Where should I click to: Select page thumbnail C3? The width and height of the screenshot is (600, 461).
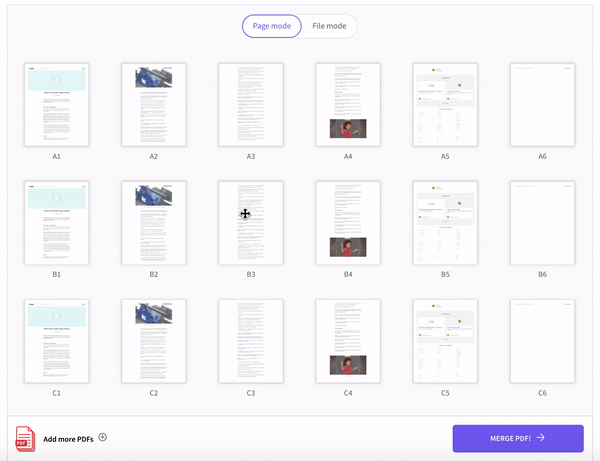point(251,341)
